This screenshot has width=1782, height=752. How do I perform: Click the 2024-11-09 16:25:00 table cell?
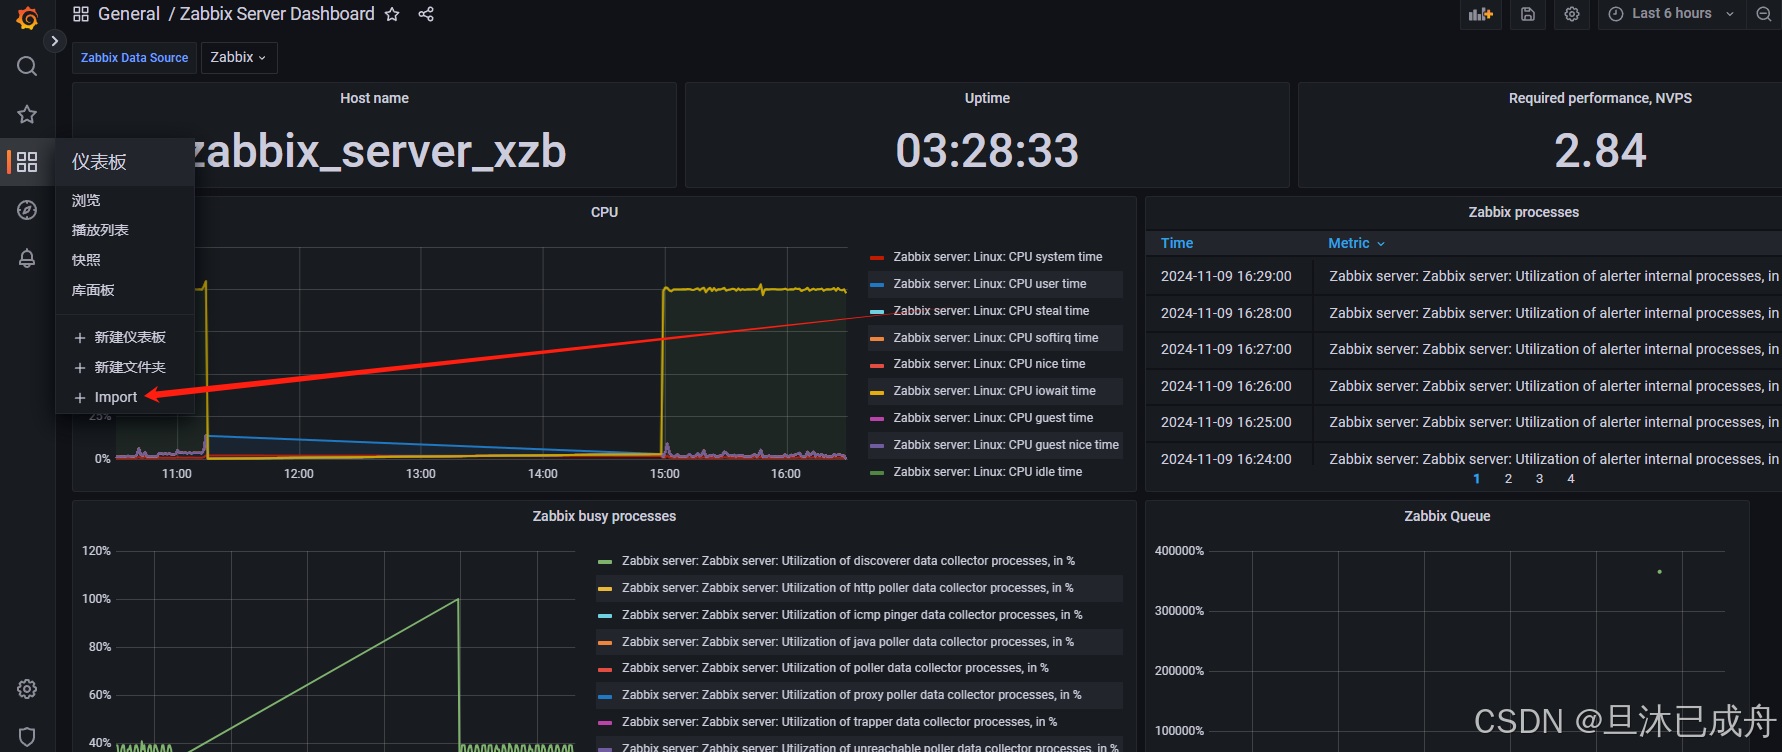tap(1226, 422)
